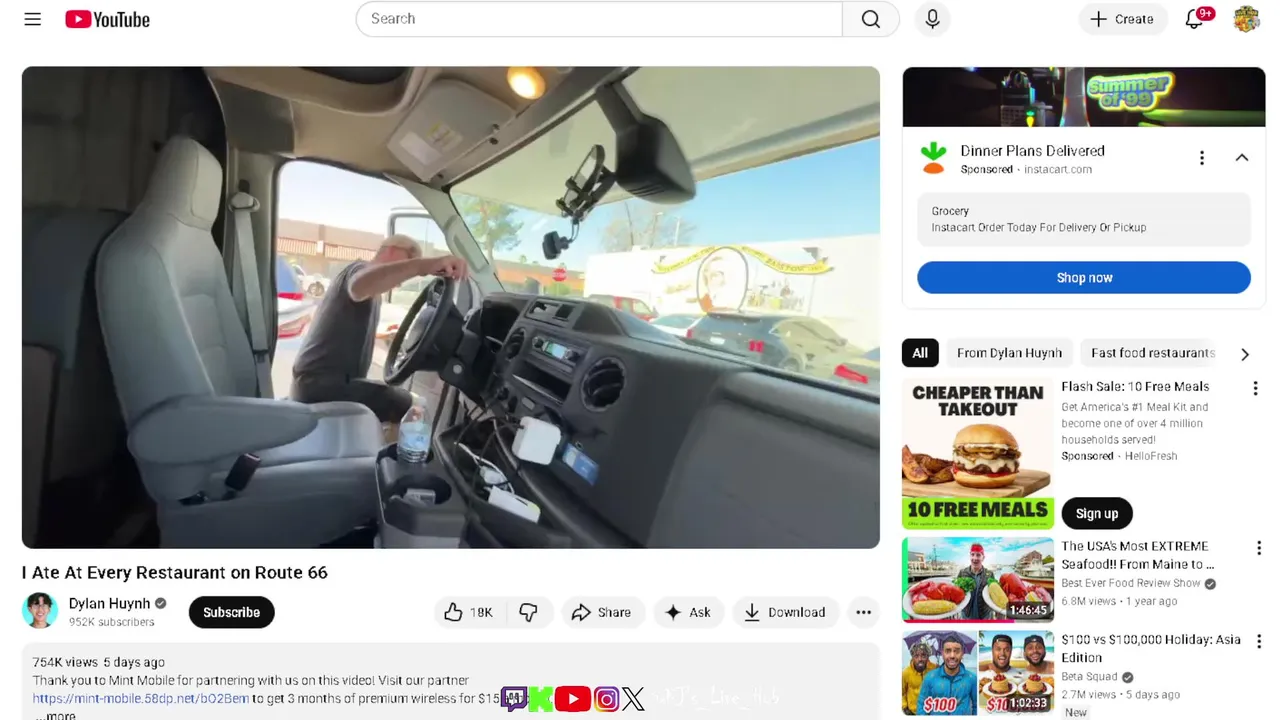Click the Shop now button
The width and height of the screenshot is (1280, 720).
tap(1084, 278)
